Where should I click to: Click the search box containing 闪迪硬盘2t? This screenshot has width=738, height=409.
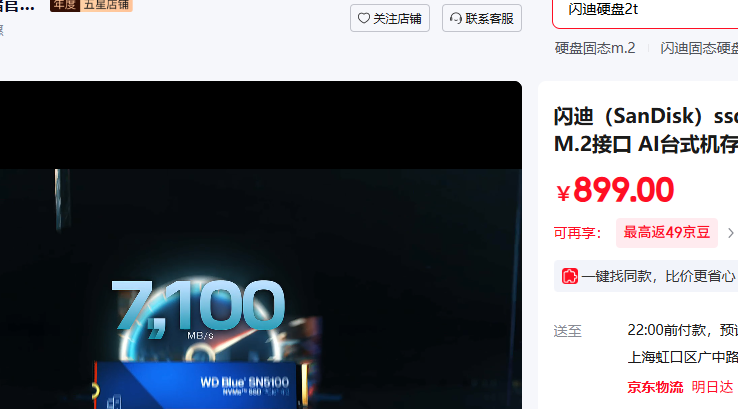tap(650, 10)
